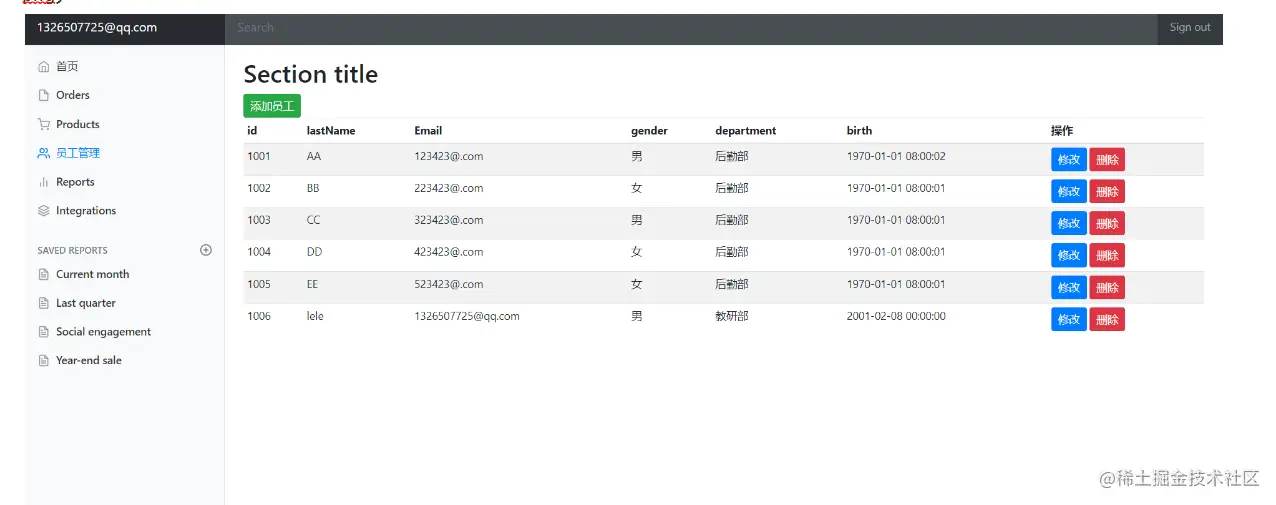Click the users icon beside 员工管理

click(x=43, y=154)
